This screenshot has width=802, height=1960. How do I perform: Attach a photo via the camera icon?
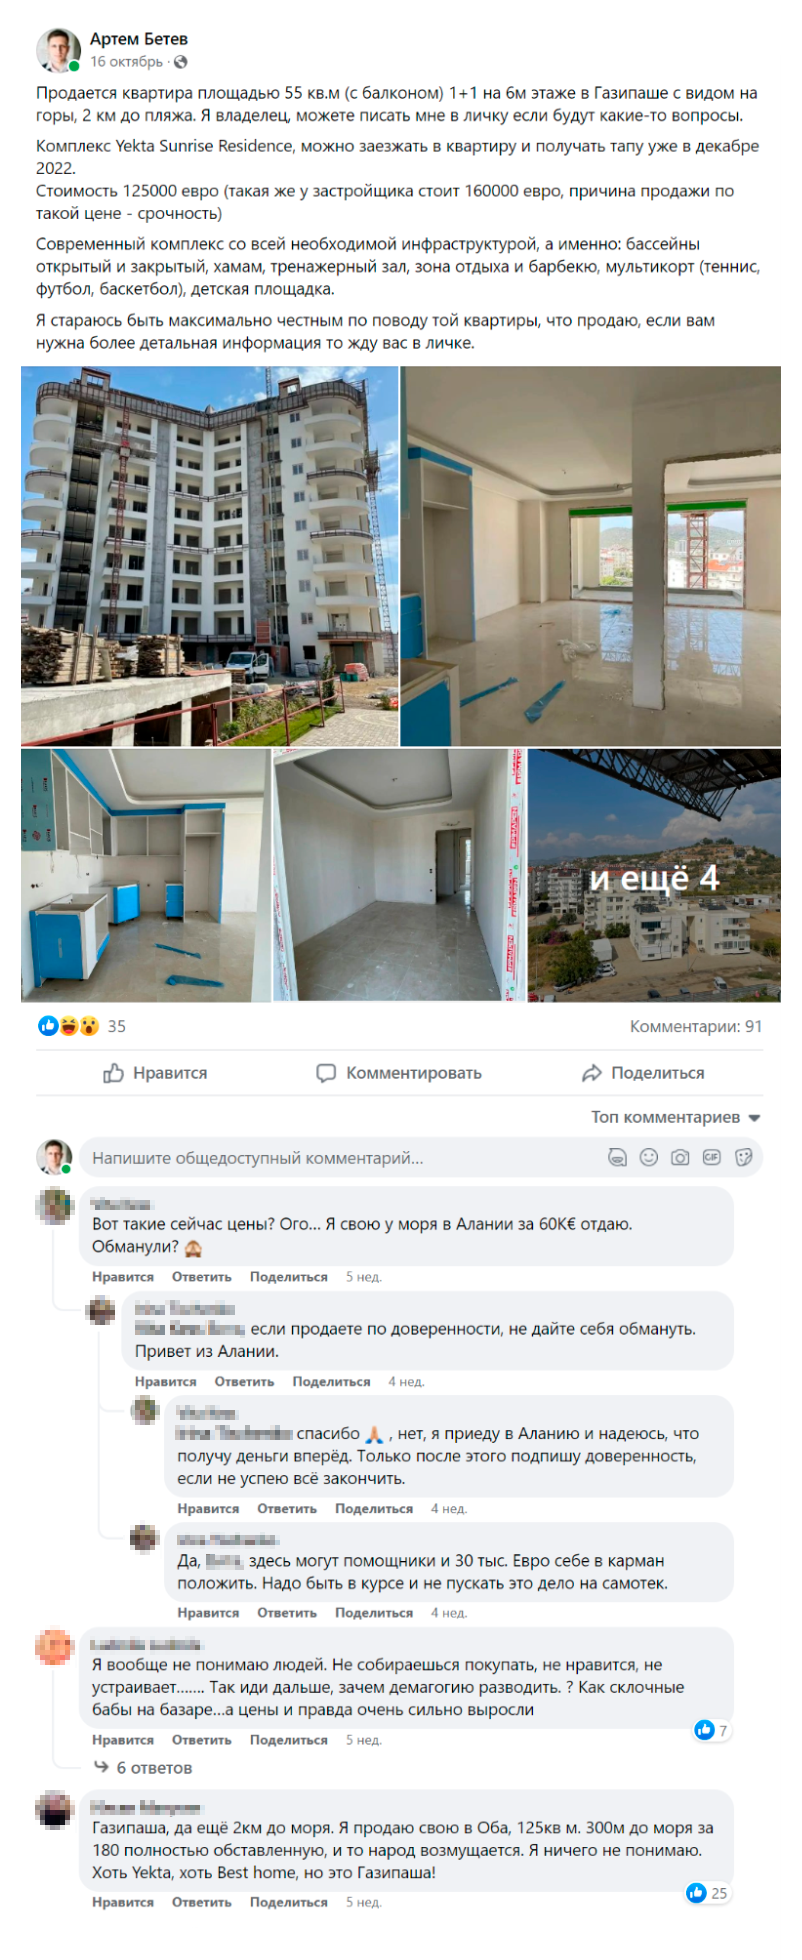[680, 1157]
